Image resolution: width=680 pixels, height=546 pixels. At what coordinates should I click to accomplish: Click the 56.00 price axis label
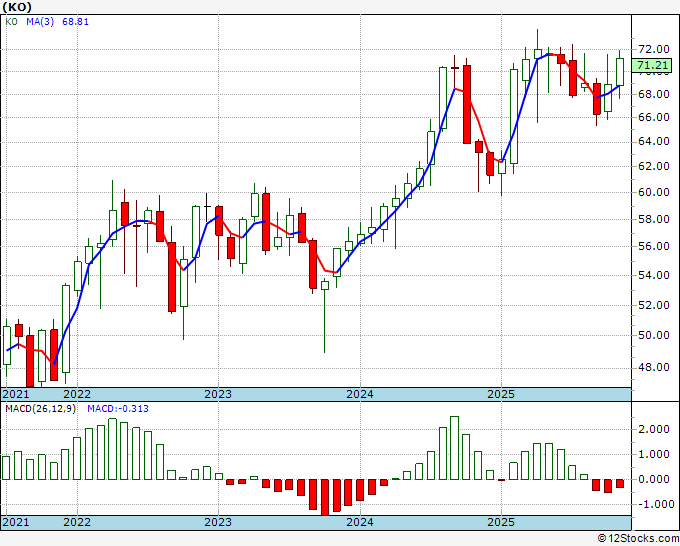(x=654, y=246)
